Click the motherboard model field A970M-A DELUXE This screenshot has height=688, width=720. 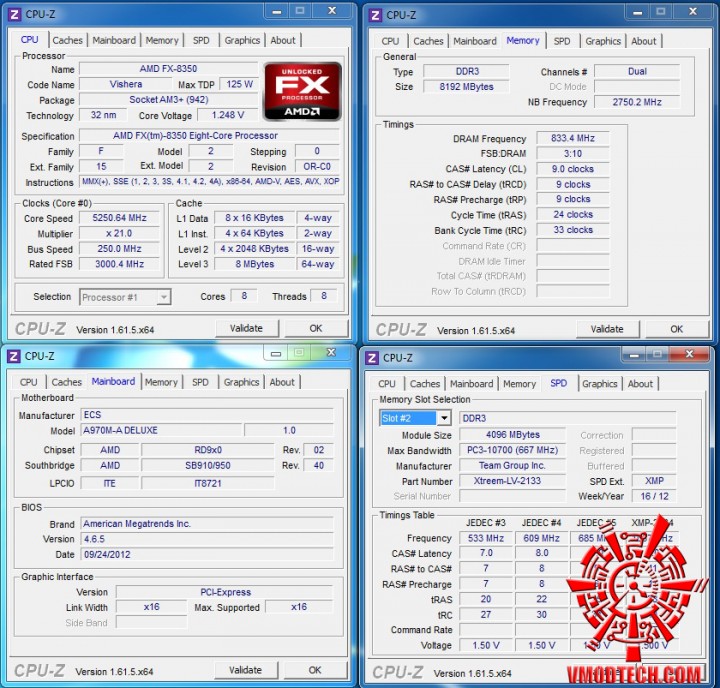pos(161,430)
